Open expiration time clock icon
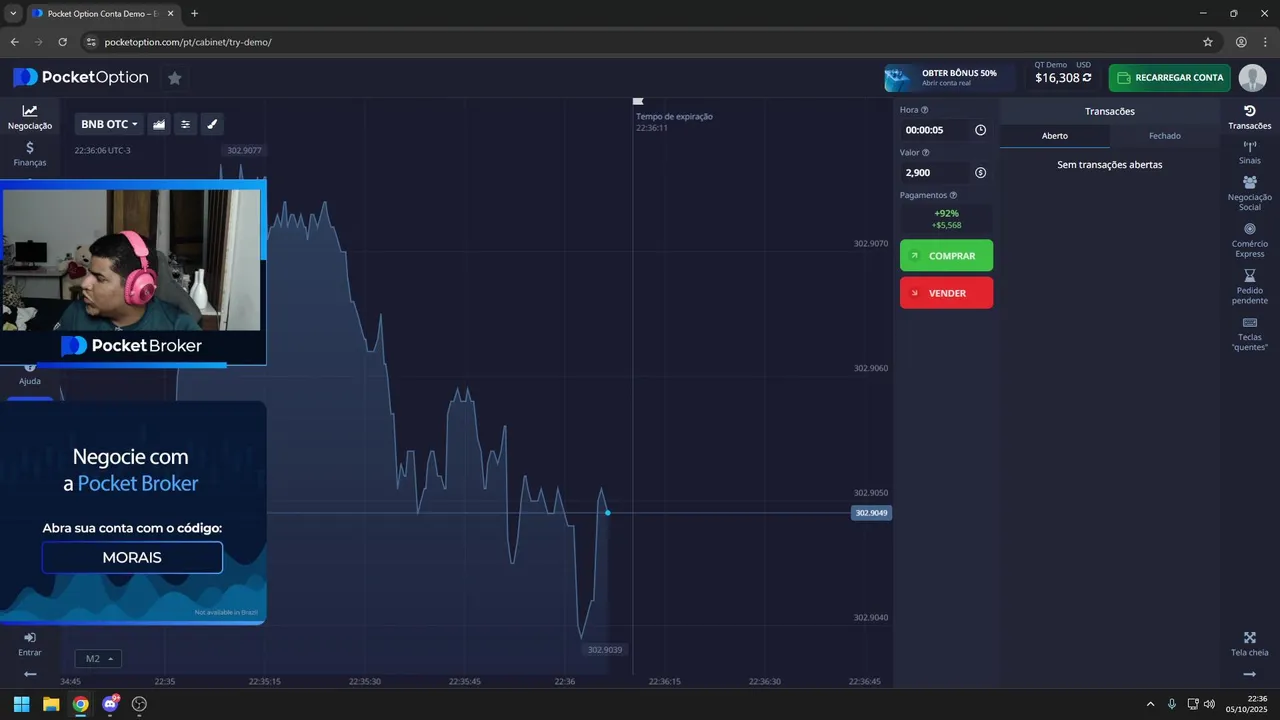1280x720 pixels. pyautogui.click(x=980, y=130)
